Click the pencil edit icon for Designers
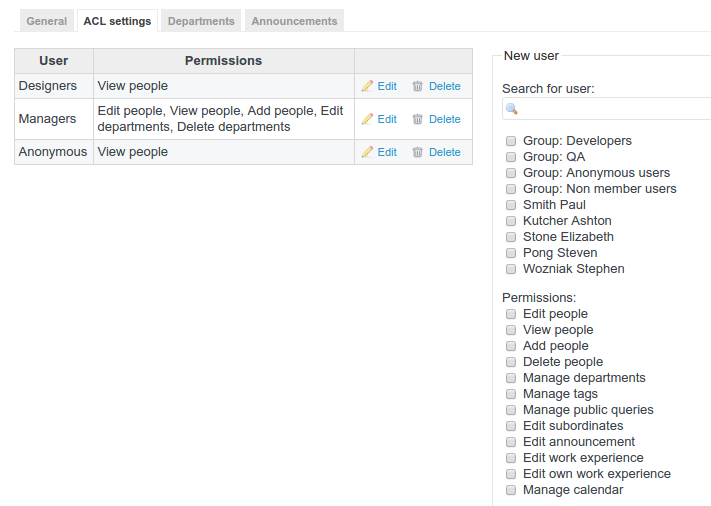711x506 pixels. 367,87
